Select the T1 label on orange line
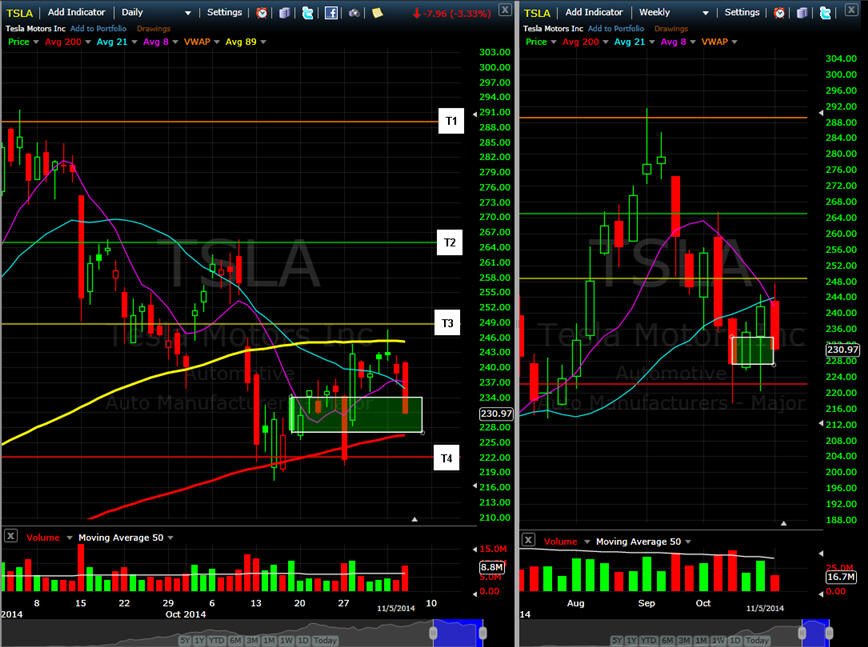 point(451,121)
